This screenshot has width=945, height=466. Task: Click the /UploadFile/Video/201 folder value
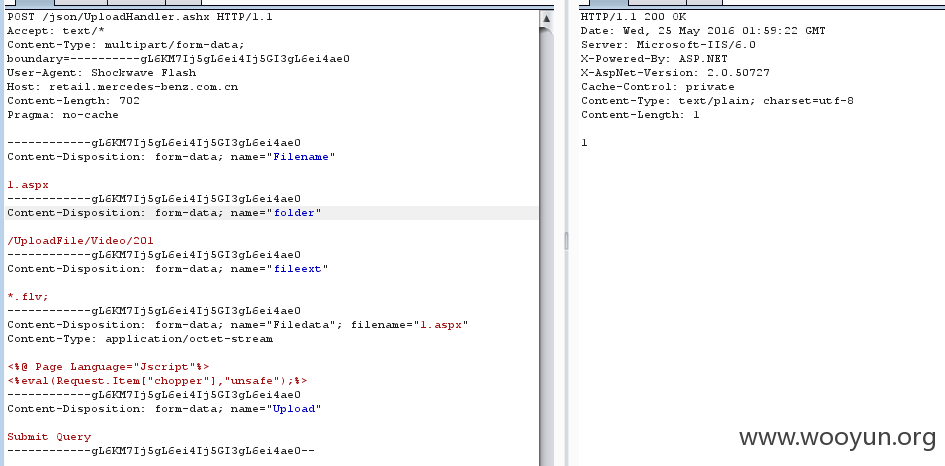tap(80, 241)
